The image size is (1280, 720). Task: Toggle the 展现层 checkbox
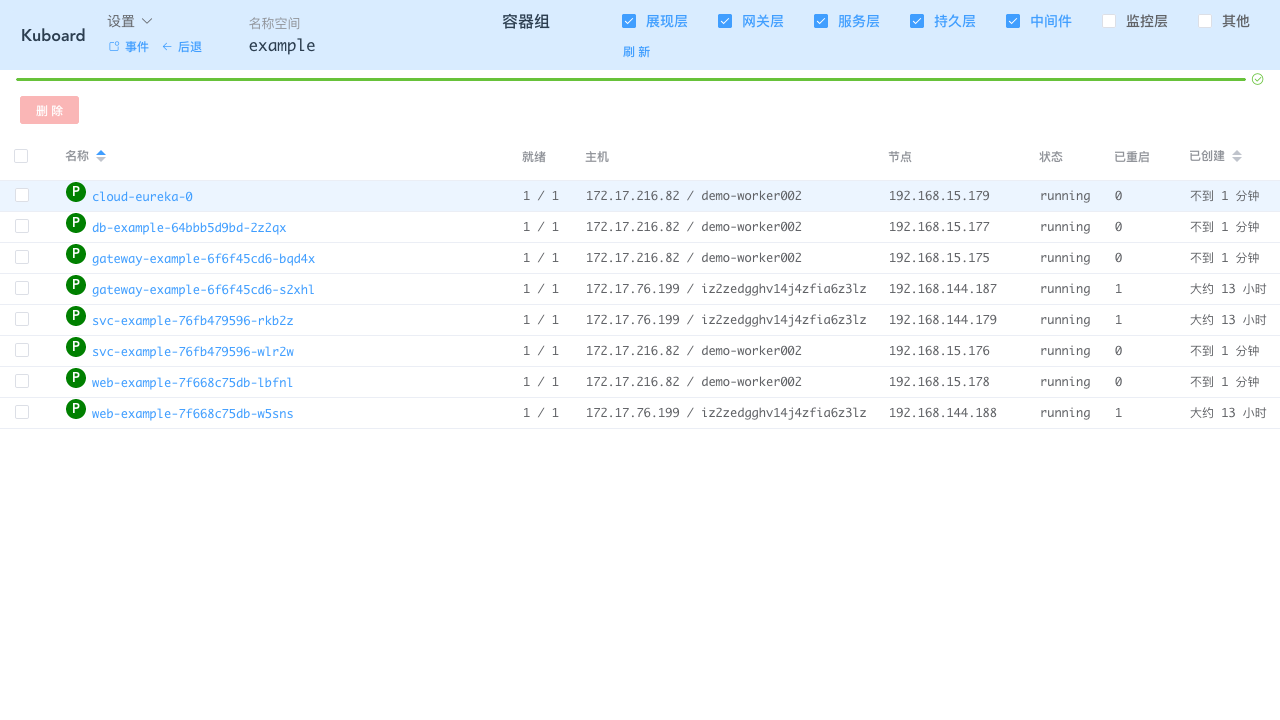[629, 21]
